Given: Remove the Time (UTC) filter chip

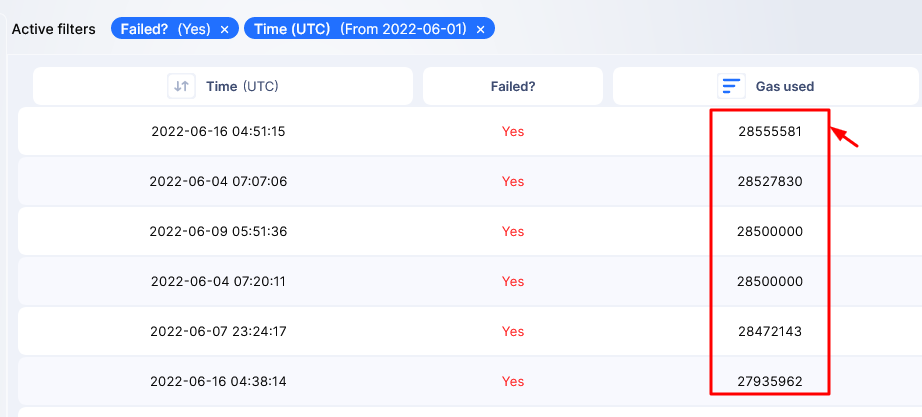Looking at the screenshot, I should [x=480, y=30].
